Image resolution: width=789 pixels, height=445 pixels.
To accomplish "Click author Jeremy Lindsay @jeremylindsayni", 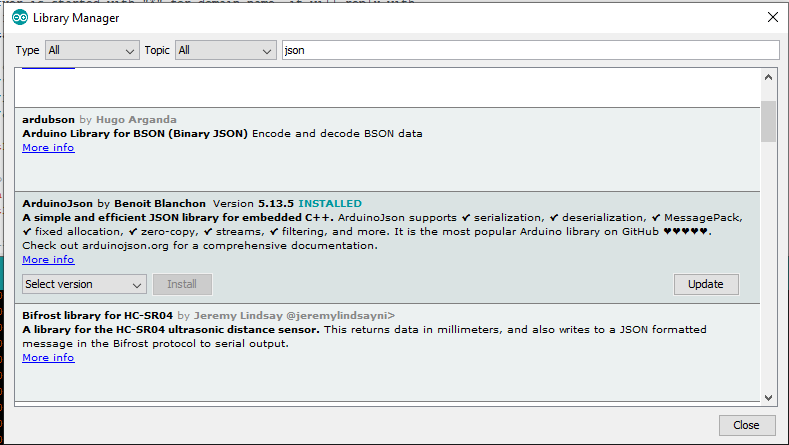I will [x=294, y=316].
